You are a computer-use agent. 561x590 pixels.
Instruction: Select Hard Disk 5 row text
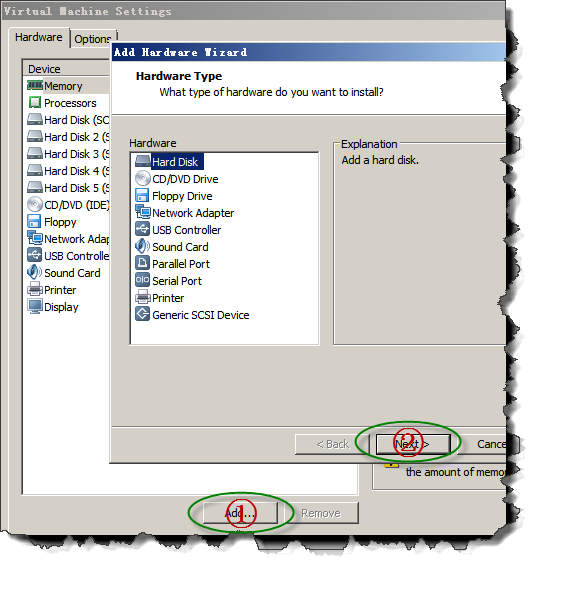click(x=77, y=188)
